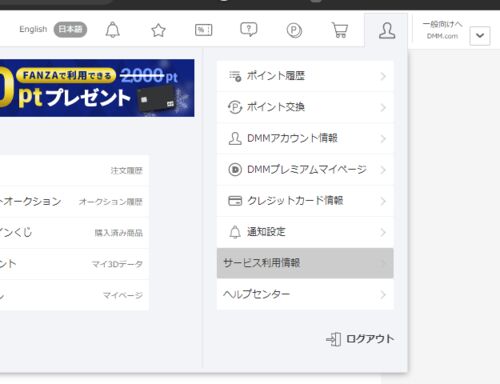The height and width of the screenshot is (384, 500).
Task: Open points via the circled P icon
Action: [294, 30]
